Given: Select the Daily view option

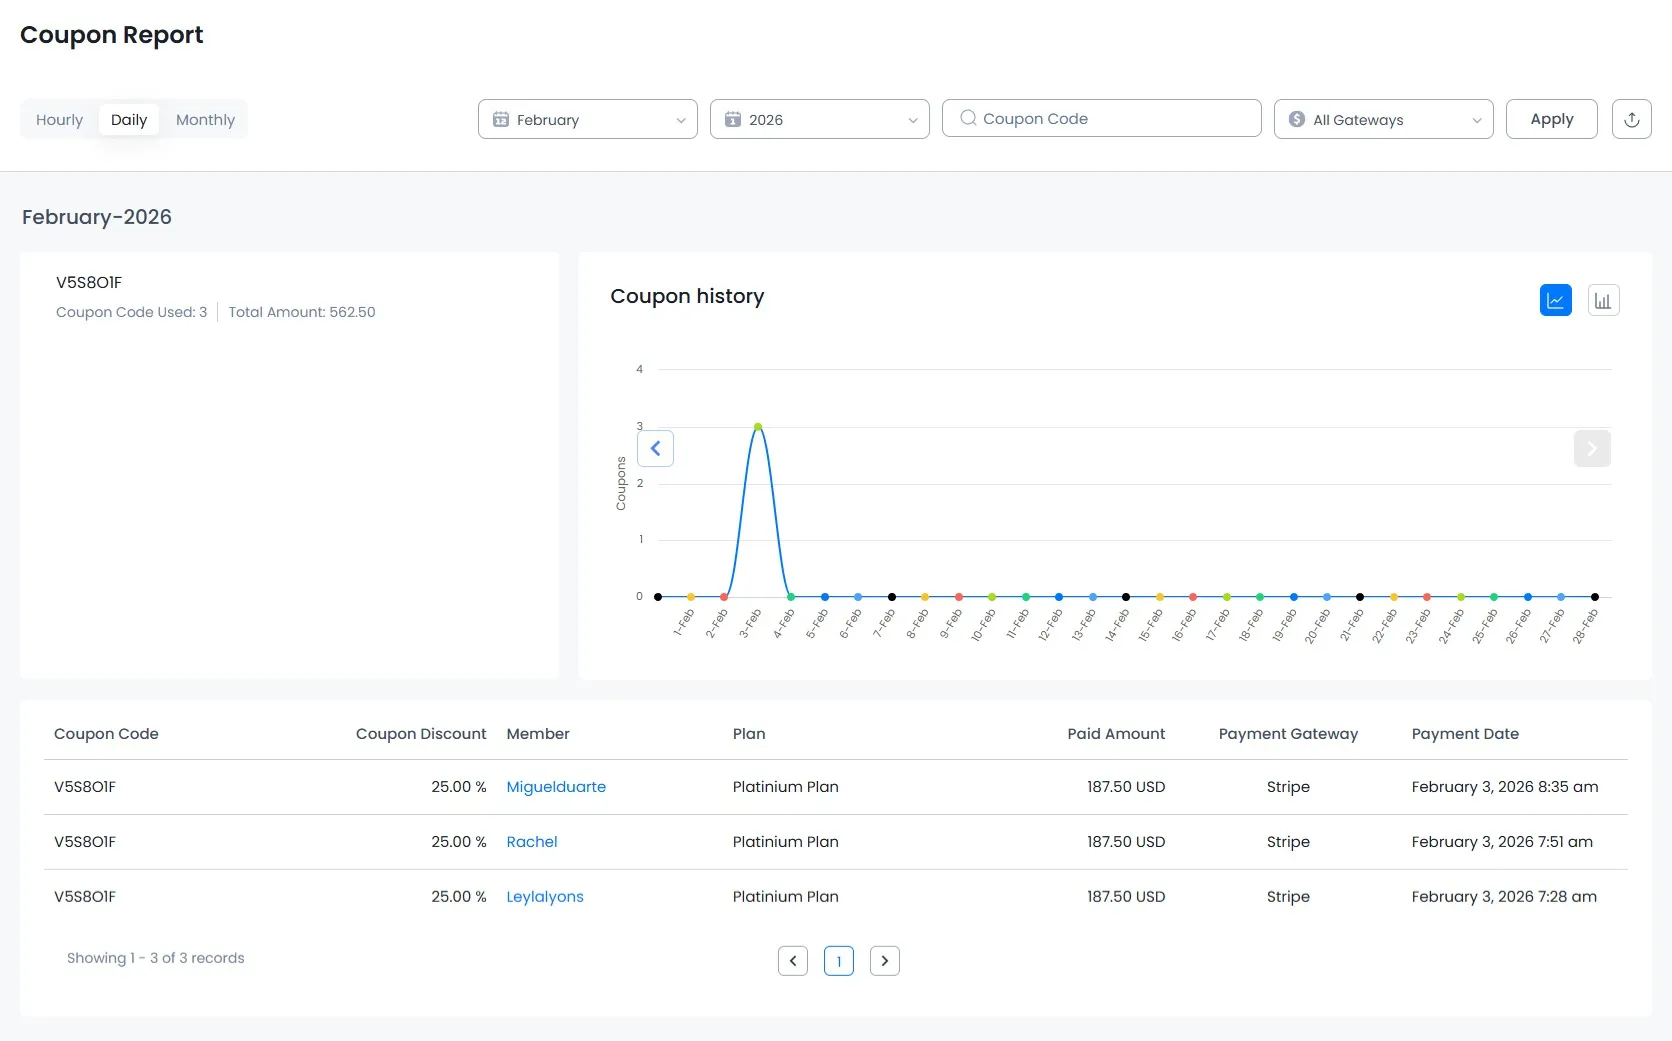Looking at the screenshot, I should point(129,120).
